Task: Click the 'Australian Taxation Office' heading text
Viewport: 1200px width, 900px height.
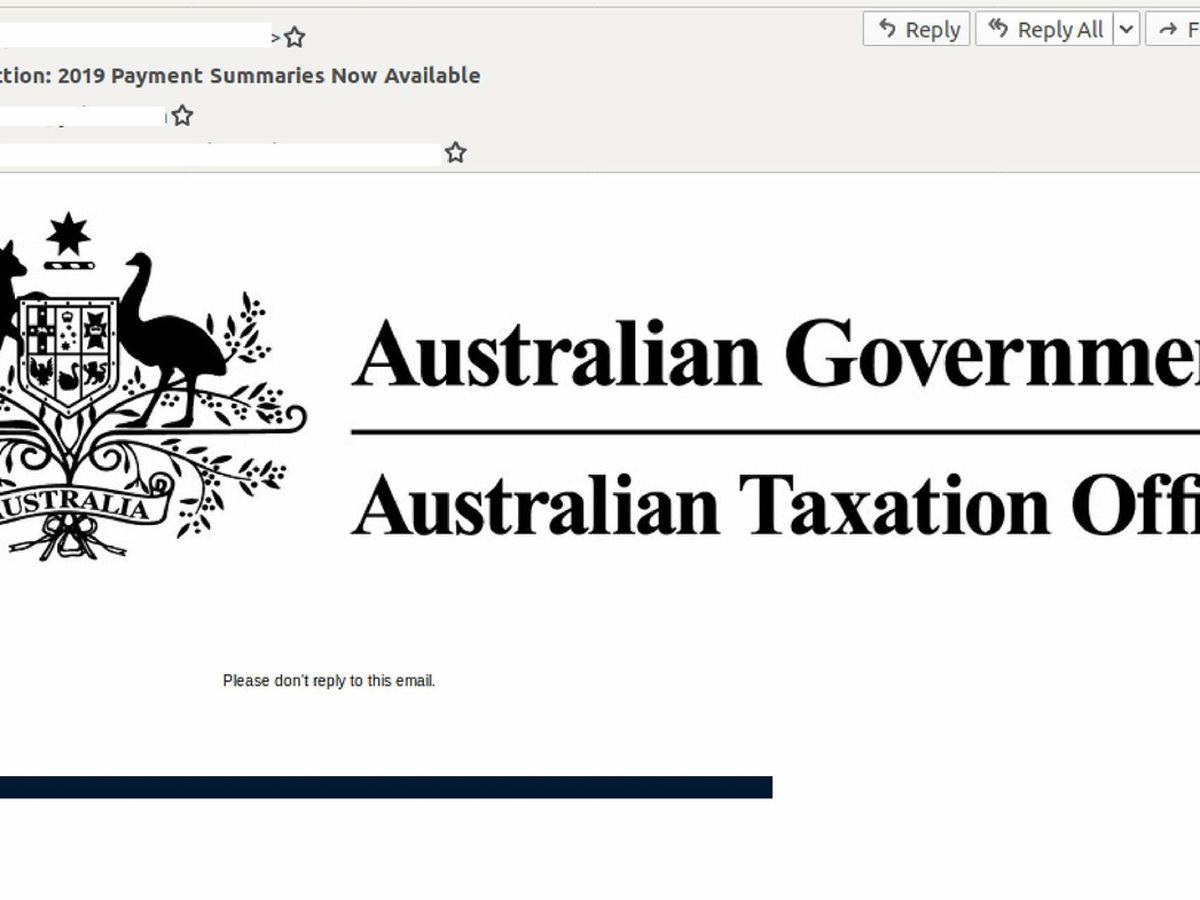Action: [775, 503]
